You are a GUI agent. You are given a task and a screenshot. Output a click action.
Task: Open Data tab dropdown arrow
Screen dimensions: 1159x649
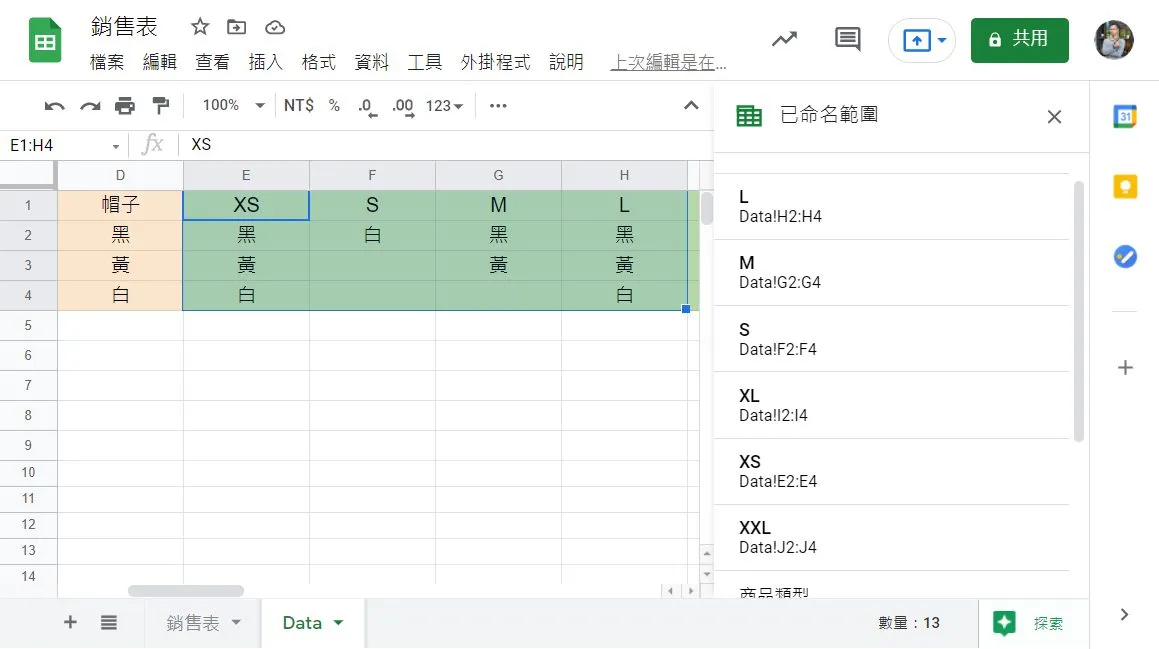click(339, 622)
